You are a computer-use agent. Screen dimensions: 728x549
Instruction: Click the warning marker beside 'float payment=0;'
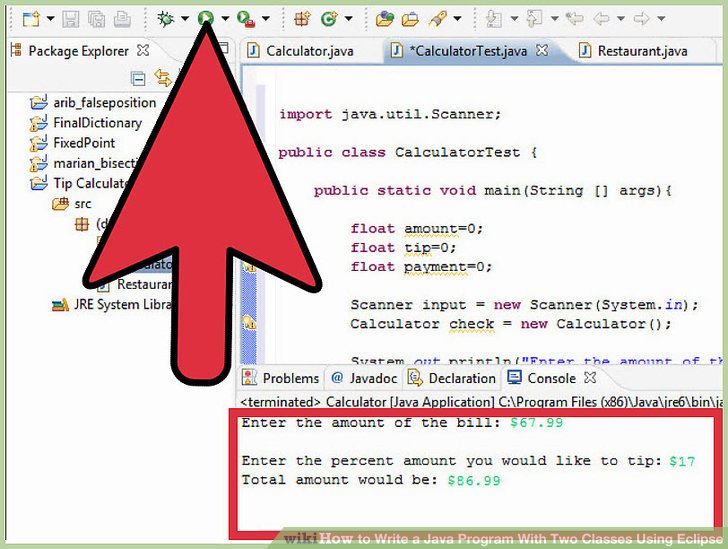click(249, 267)
